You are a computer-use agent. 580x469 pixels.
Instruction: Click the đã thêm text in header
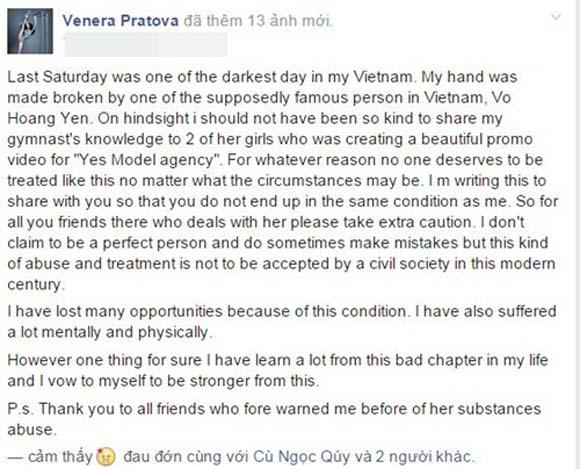pyautogui.click(x=213, y=20)
